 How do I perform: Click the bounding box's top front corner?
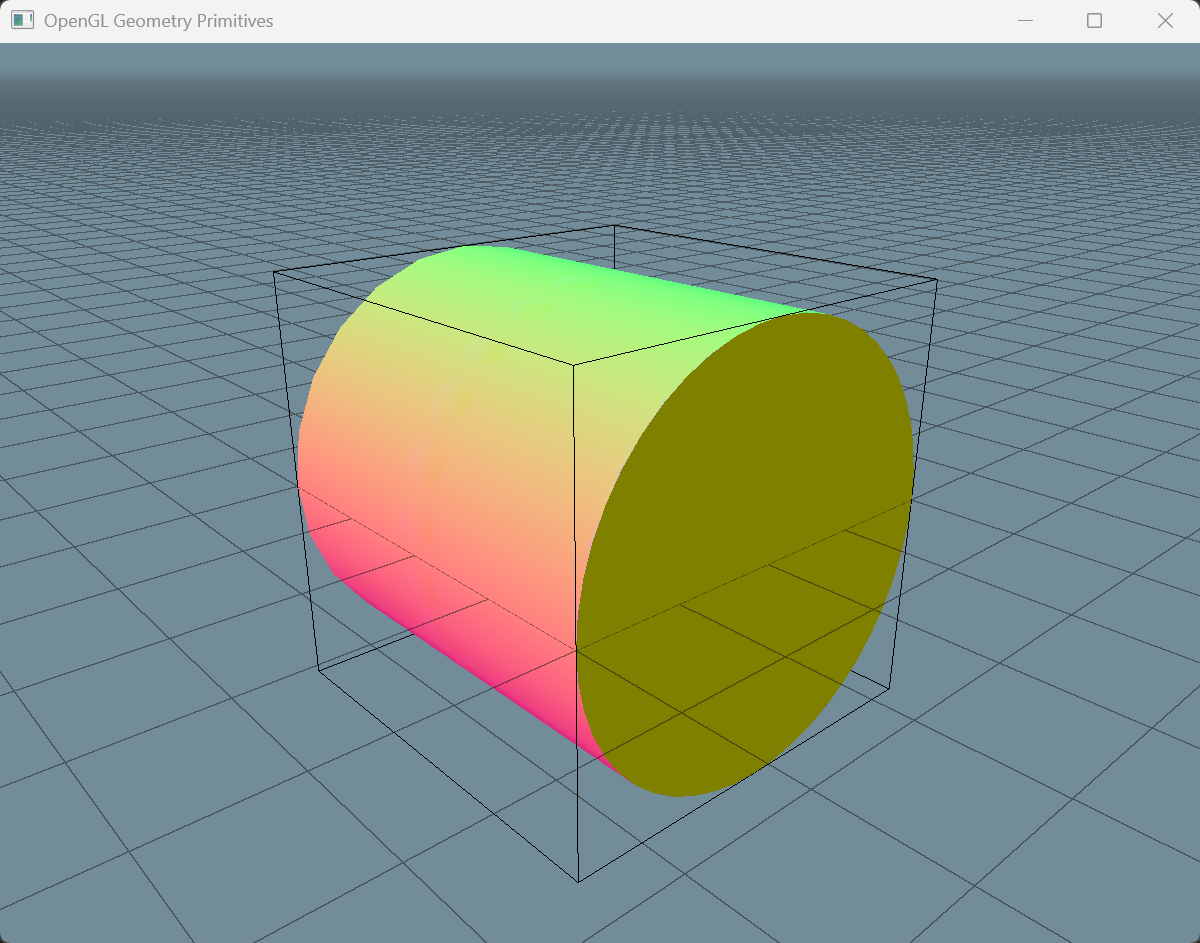[x=573, y=364]
